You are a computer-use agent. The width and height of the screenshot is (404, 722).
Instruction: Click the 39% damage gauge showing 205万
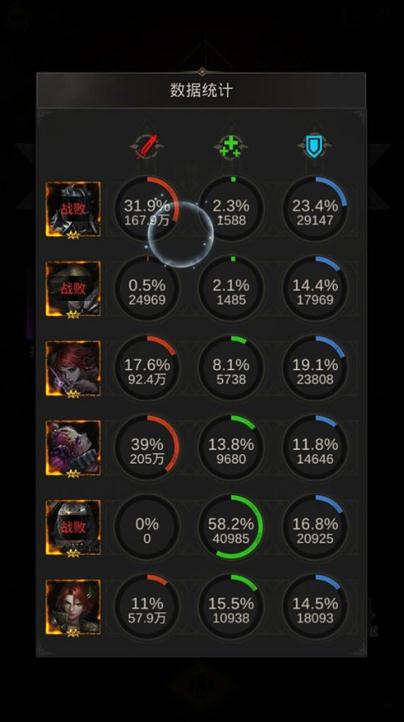146,448
